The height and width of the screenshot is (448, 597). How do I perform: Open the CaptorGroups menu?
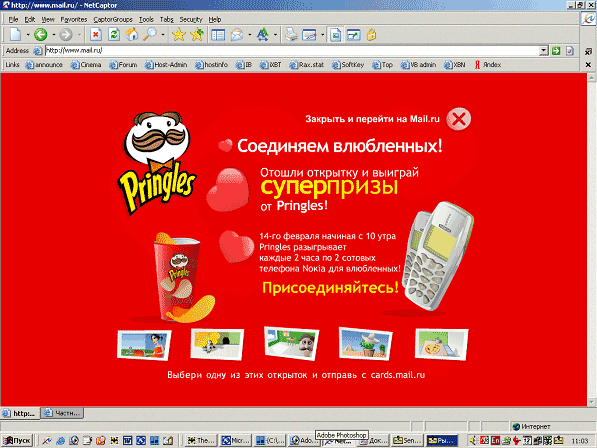tap(113, 19)
